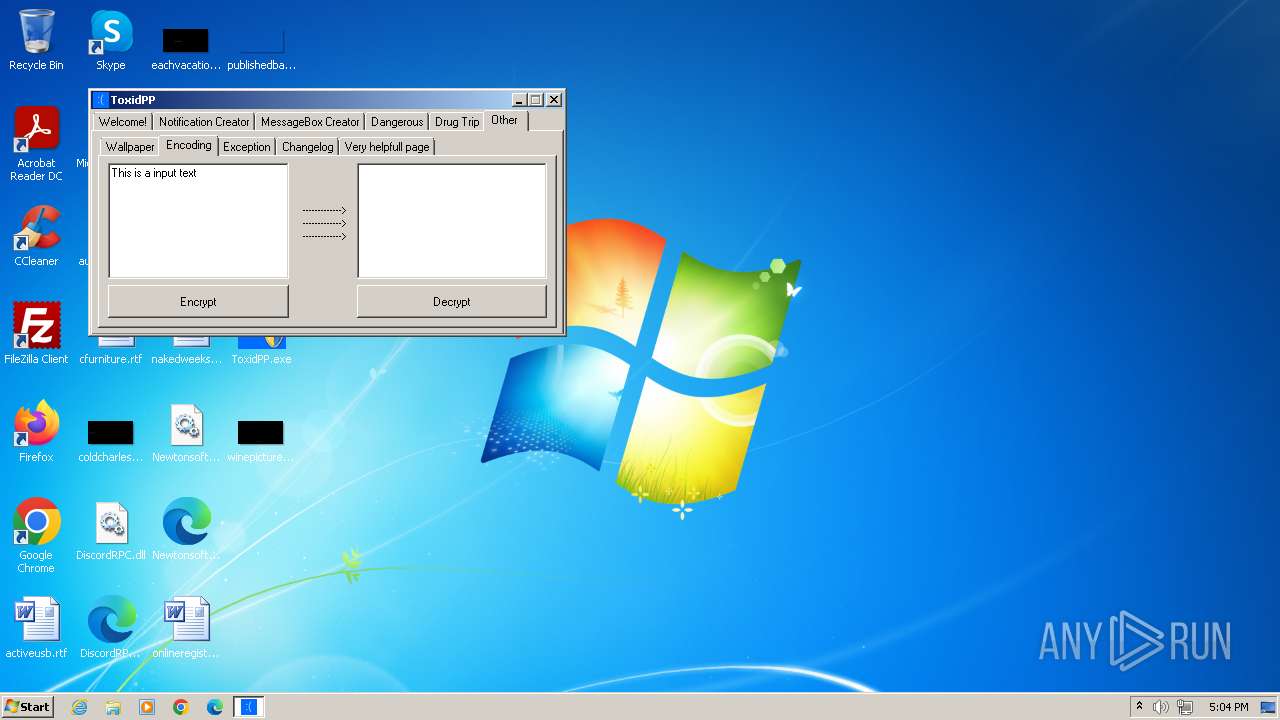
Task: Select the DiscordRP... Edge-icon file
Action: coord(111,628)
